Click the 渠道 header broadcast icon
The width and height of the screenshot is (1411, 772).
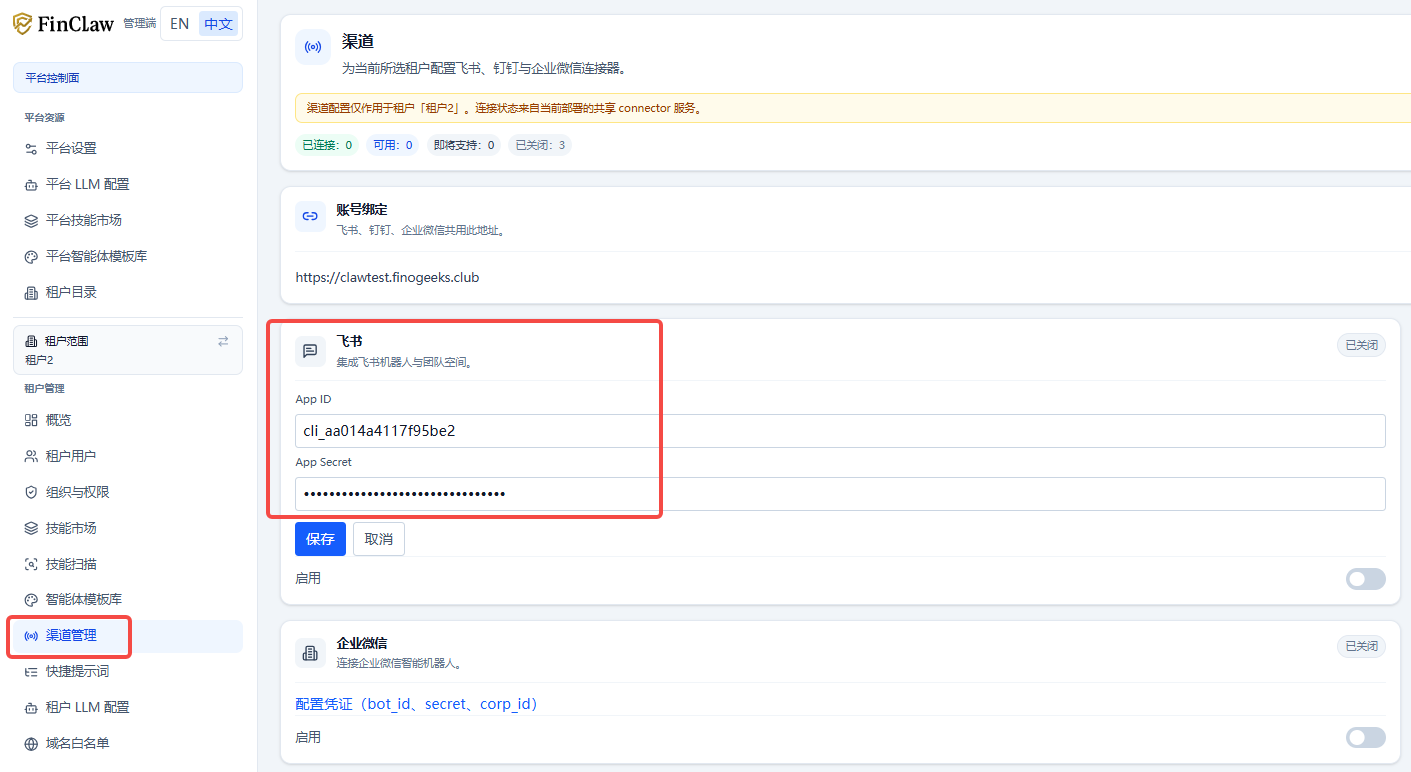coord(313,47)
